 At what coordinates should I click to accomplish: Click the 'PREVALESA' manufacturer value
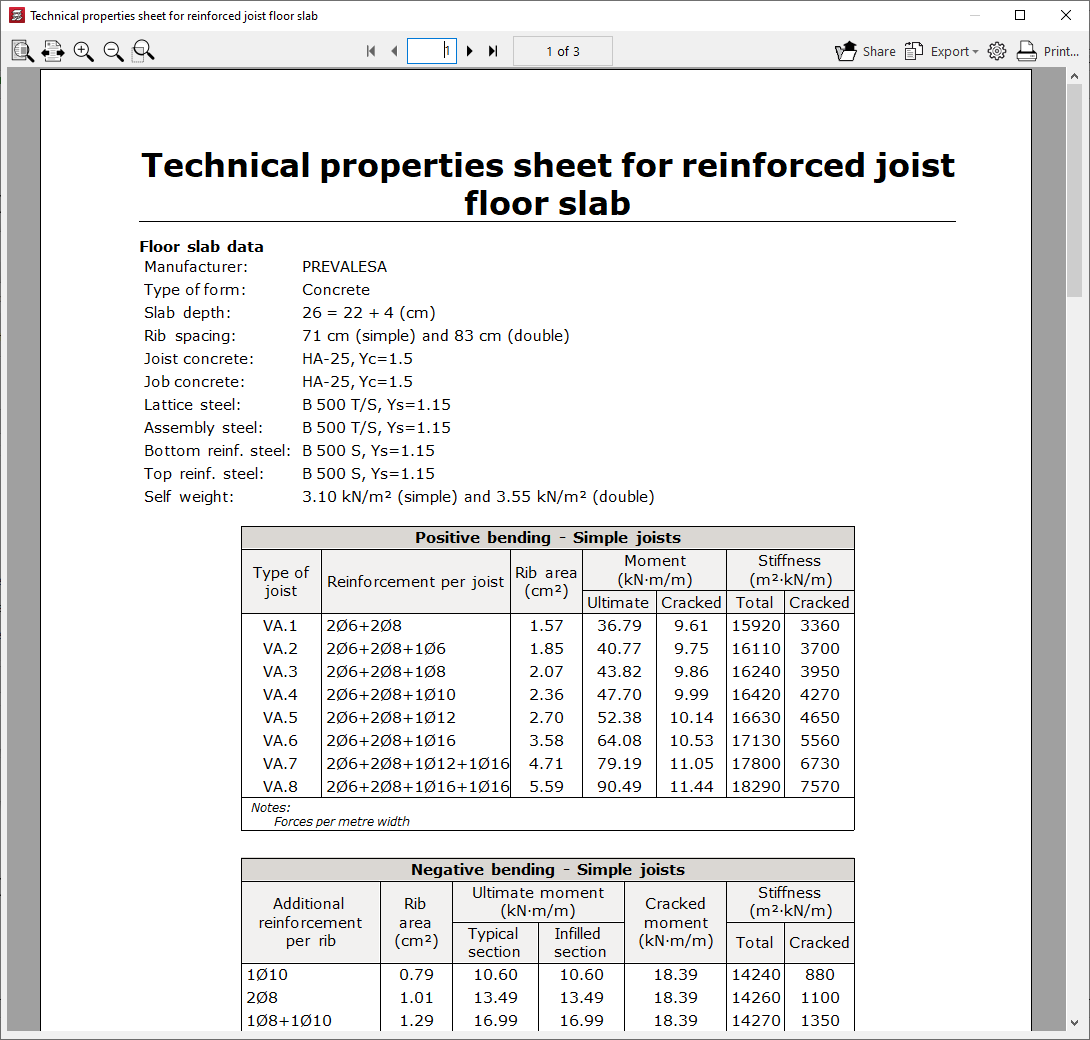click(344, 267)
